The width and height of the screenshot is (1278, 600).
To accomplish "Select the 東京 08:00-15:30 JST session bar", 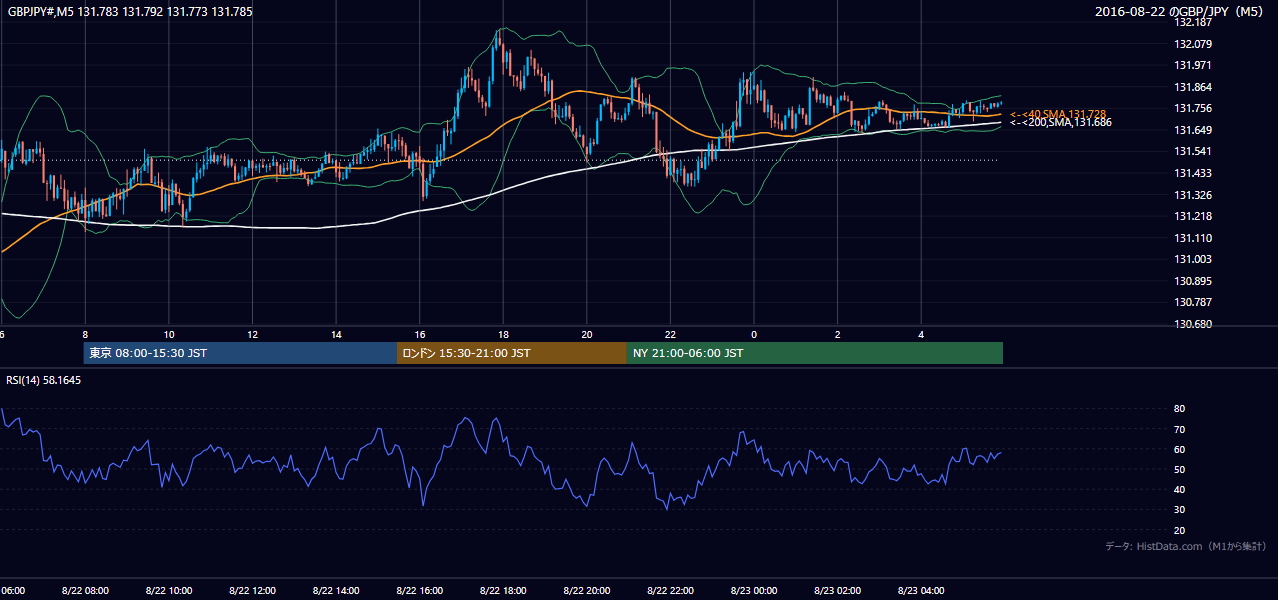I will [240, 353].
